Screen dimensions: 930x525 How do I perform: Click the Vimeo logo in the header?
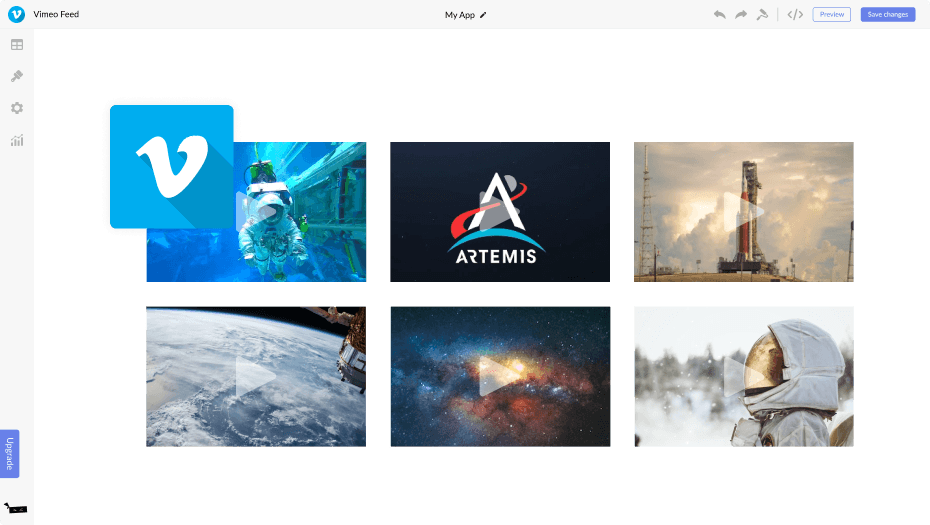click(17, 14)
